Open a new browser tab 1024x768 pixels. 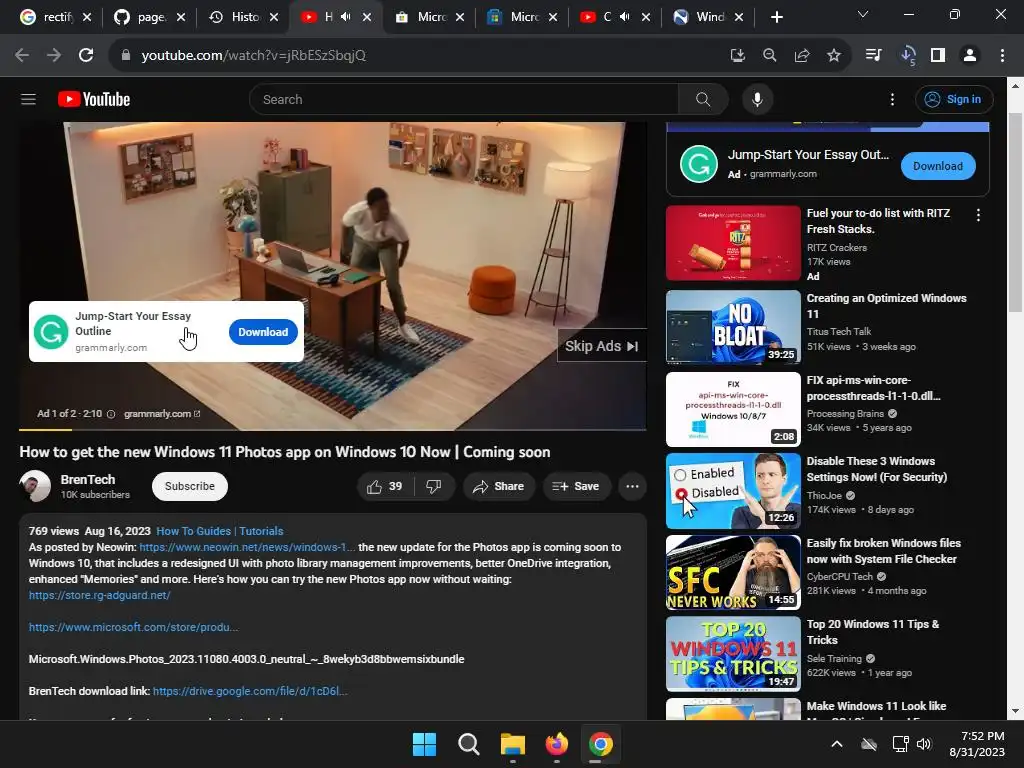776,17
